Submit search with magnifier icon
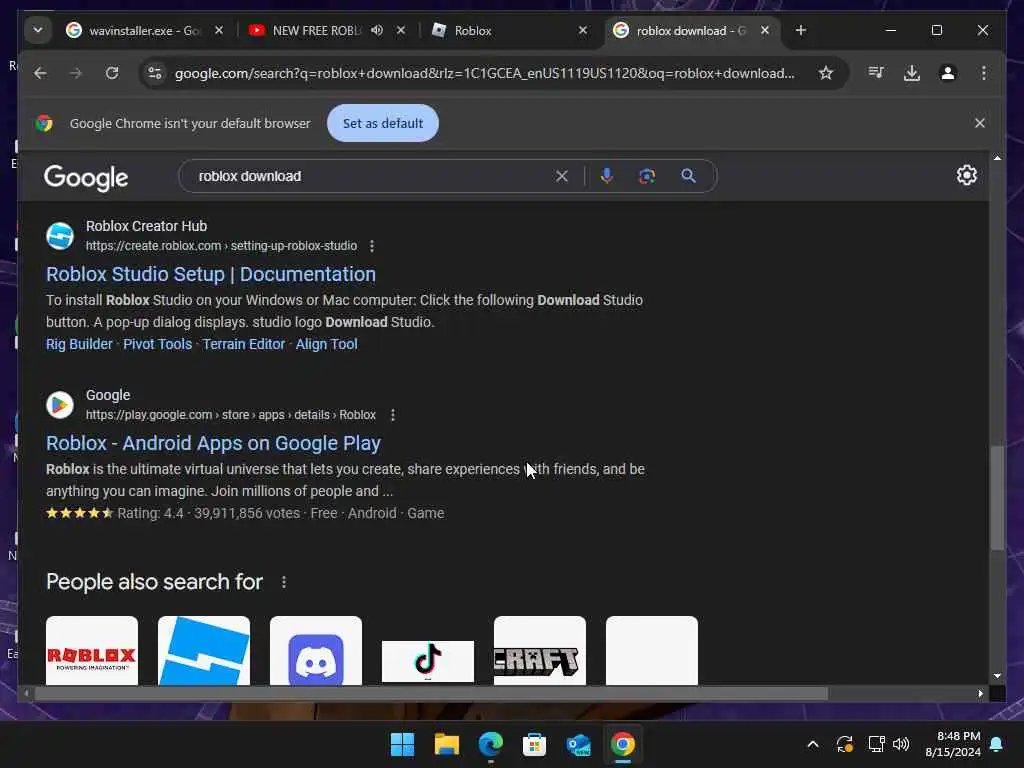Image resolution: width=1024 pixels, height=768 pixels. [x=688, y=176]
